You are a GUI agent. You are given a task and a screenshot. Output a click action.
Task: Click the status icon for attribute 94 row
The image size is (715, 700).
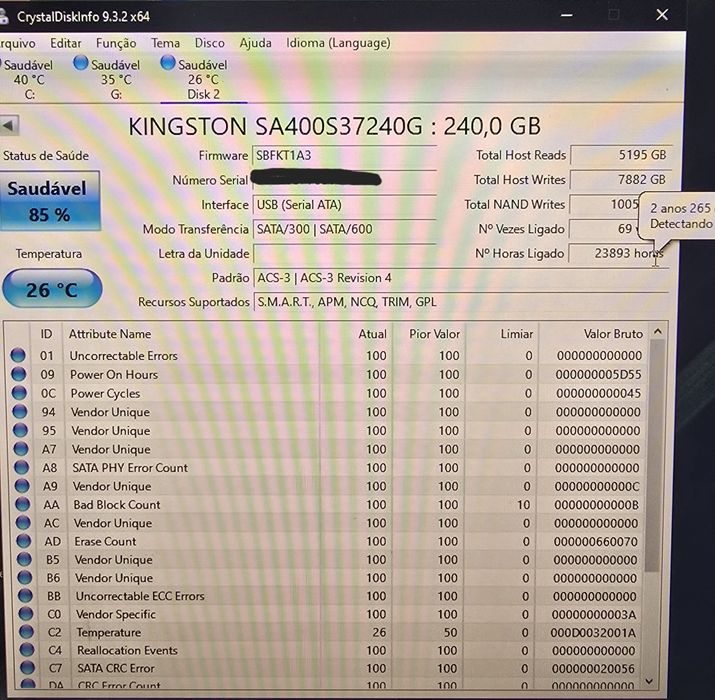point(20,411)
